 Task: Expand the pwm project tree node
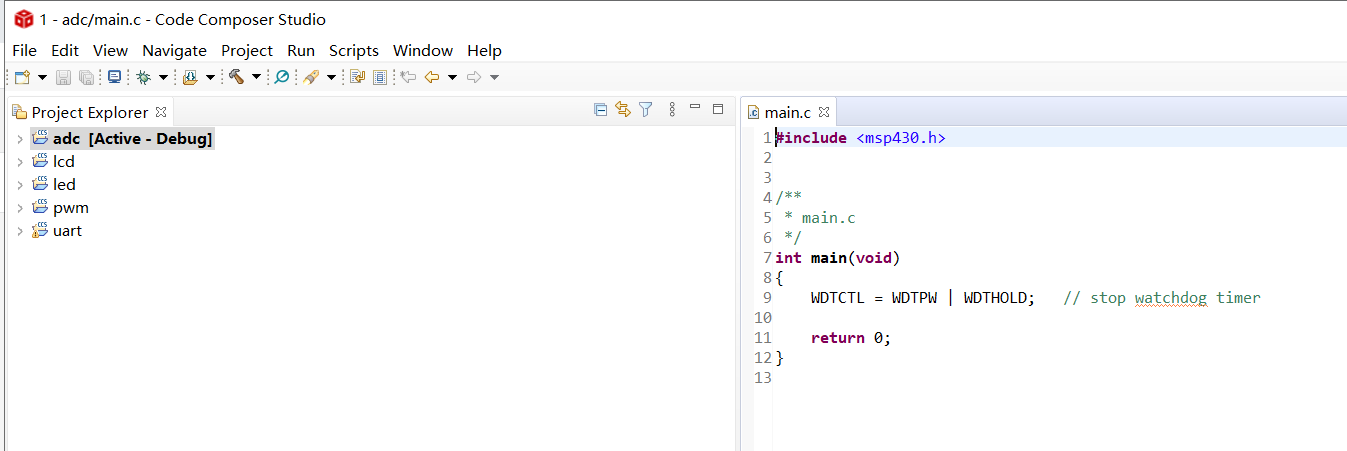click(19, 208)
